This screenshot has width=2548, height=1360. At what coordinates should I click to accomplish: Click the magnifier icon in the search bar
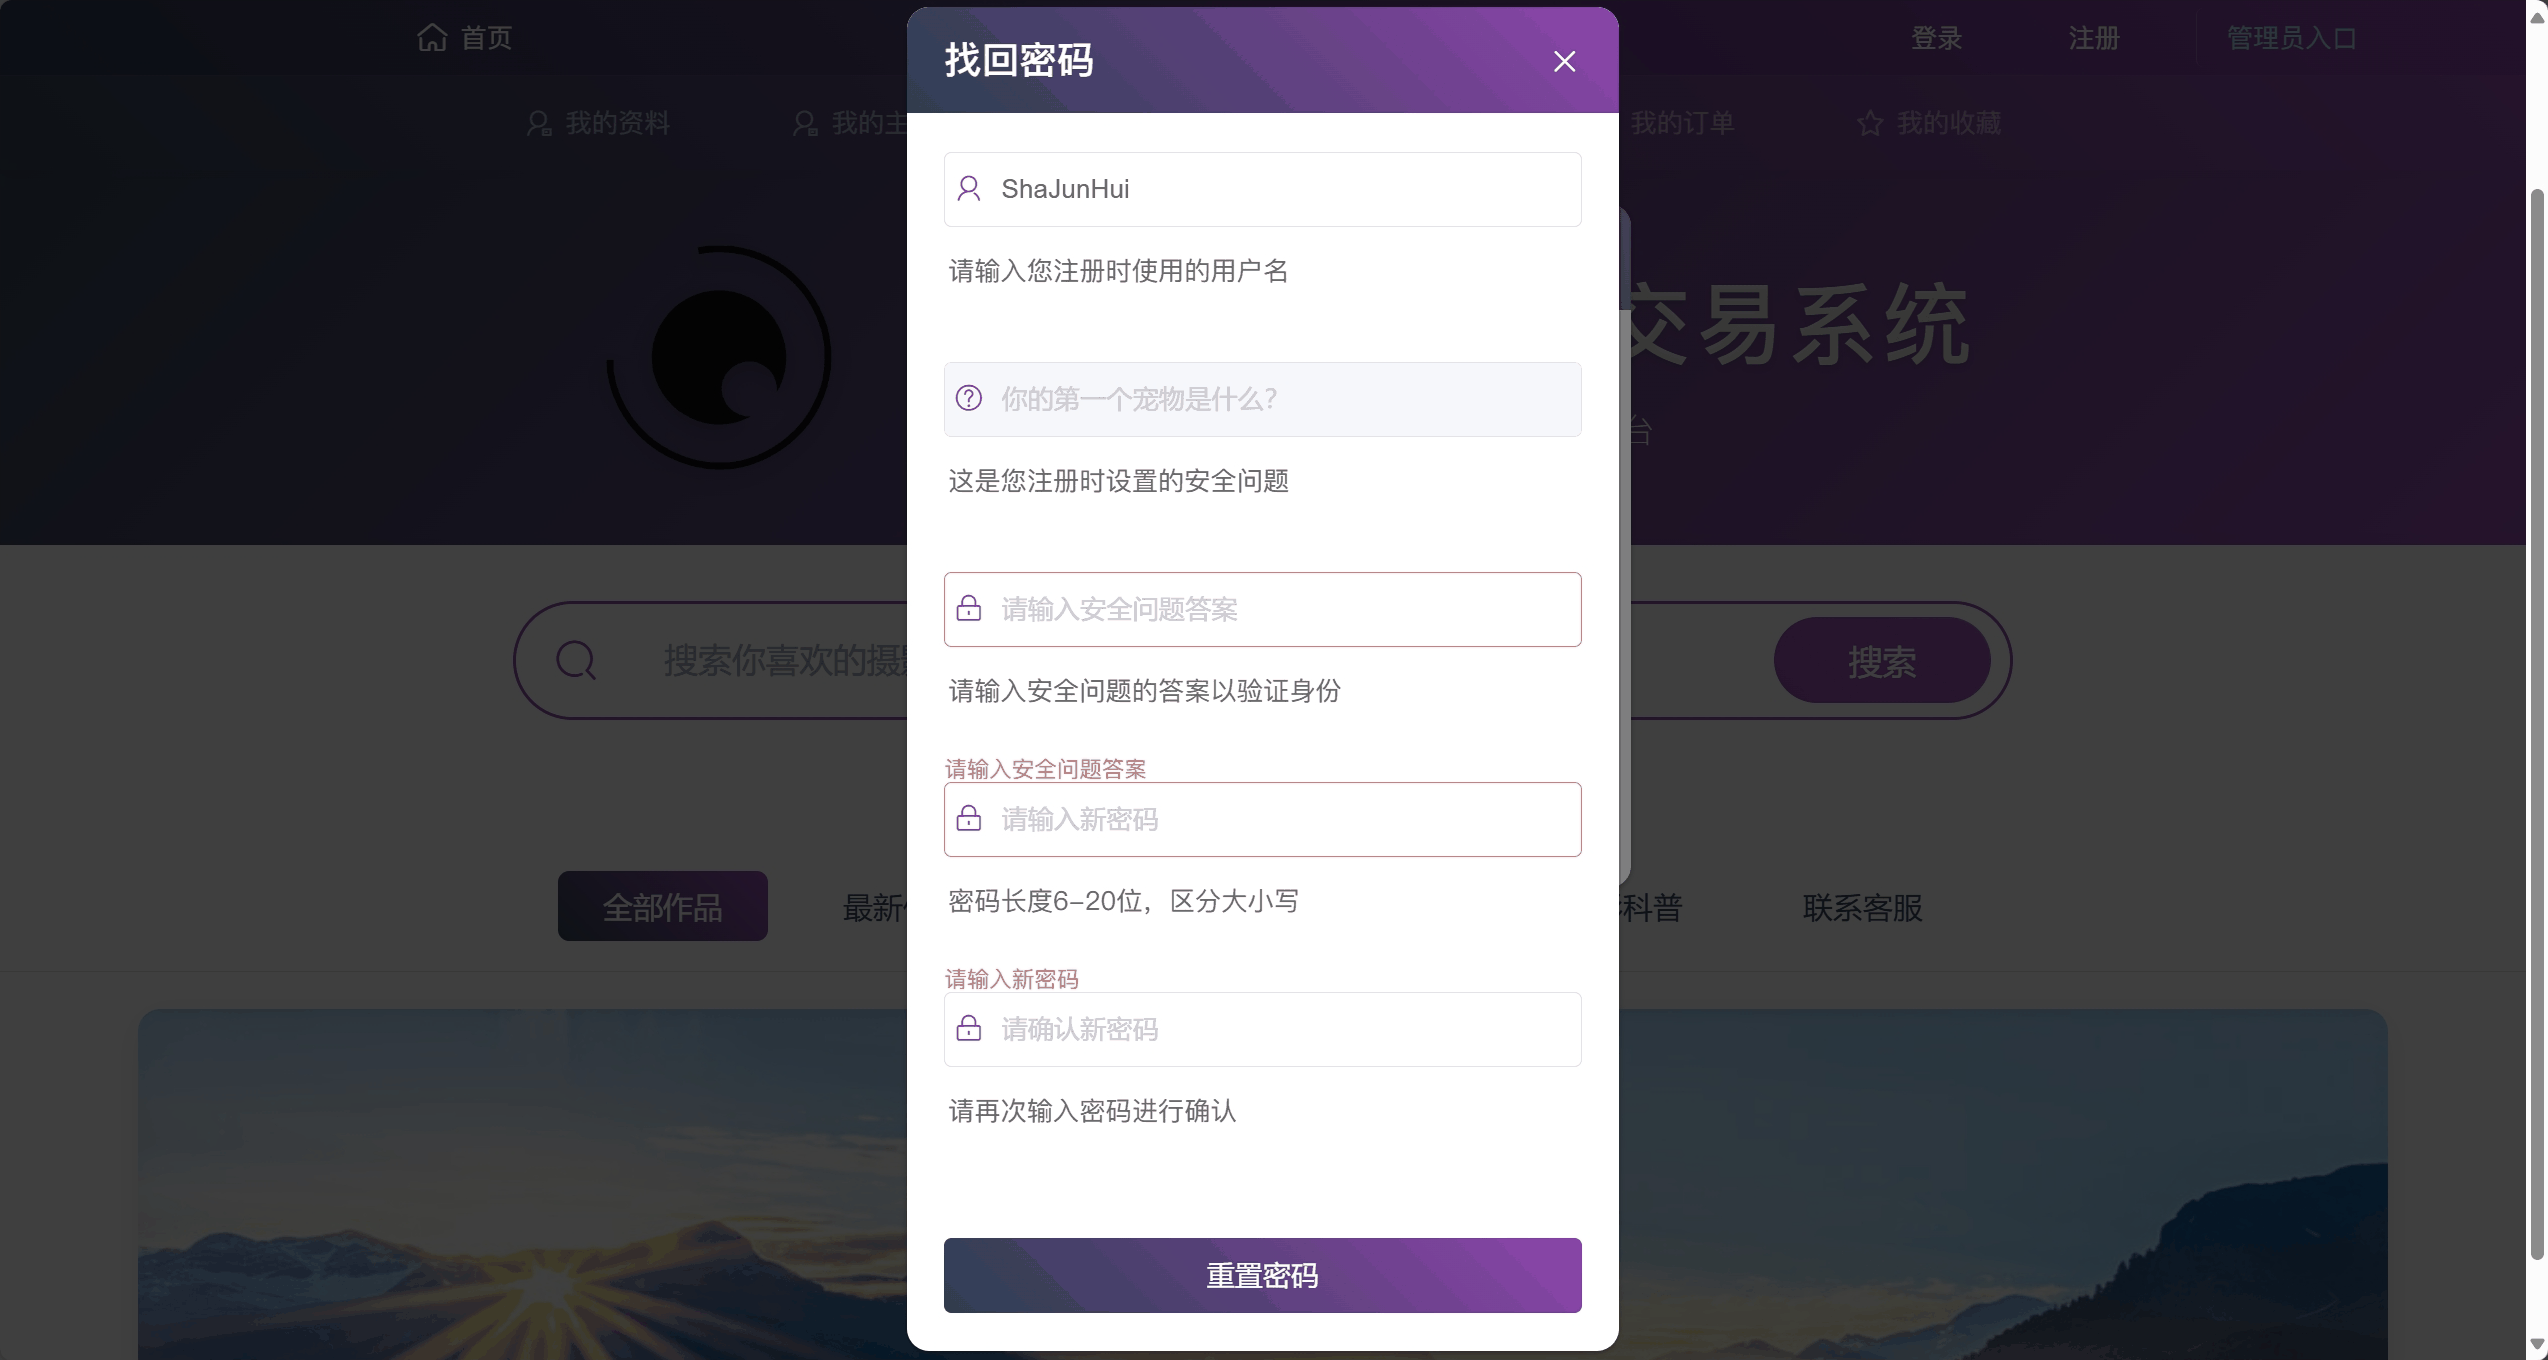point(576,660)
